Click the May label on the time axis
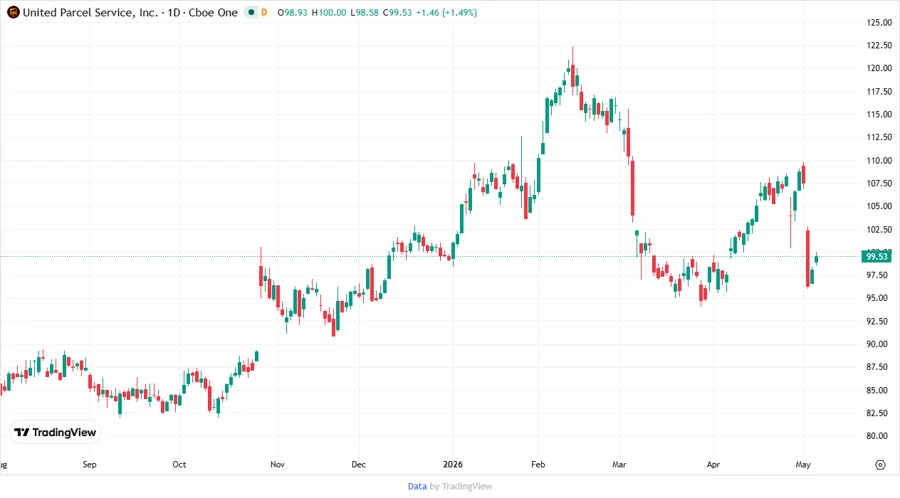Image resolution: width=900 pixels, height=498 pixels. coord(803,465)
